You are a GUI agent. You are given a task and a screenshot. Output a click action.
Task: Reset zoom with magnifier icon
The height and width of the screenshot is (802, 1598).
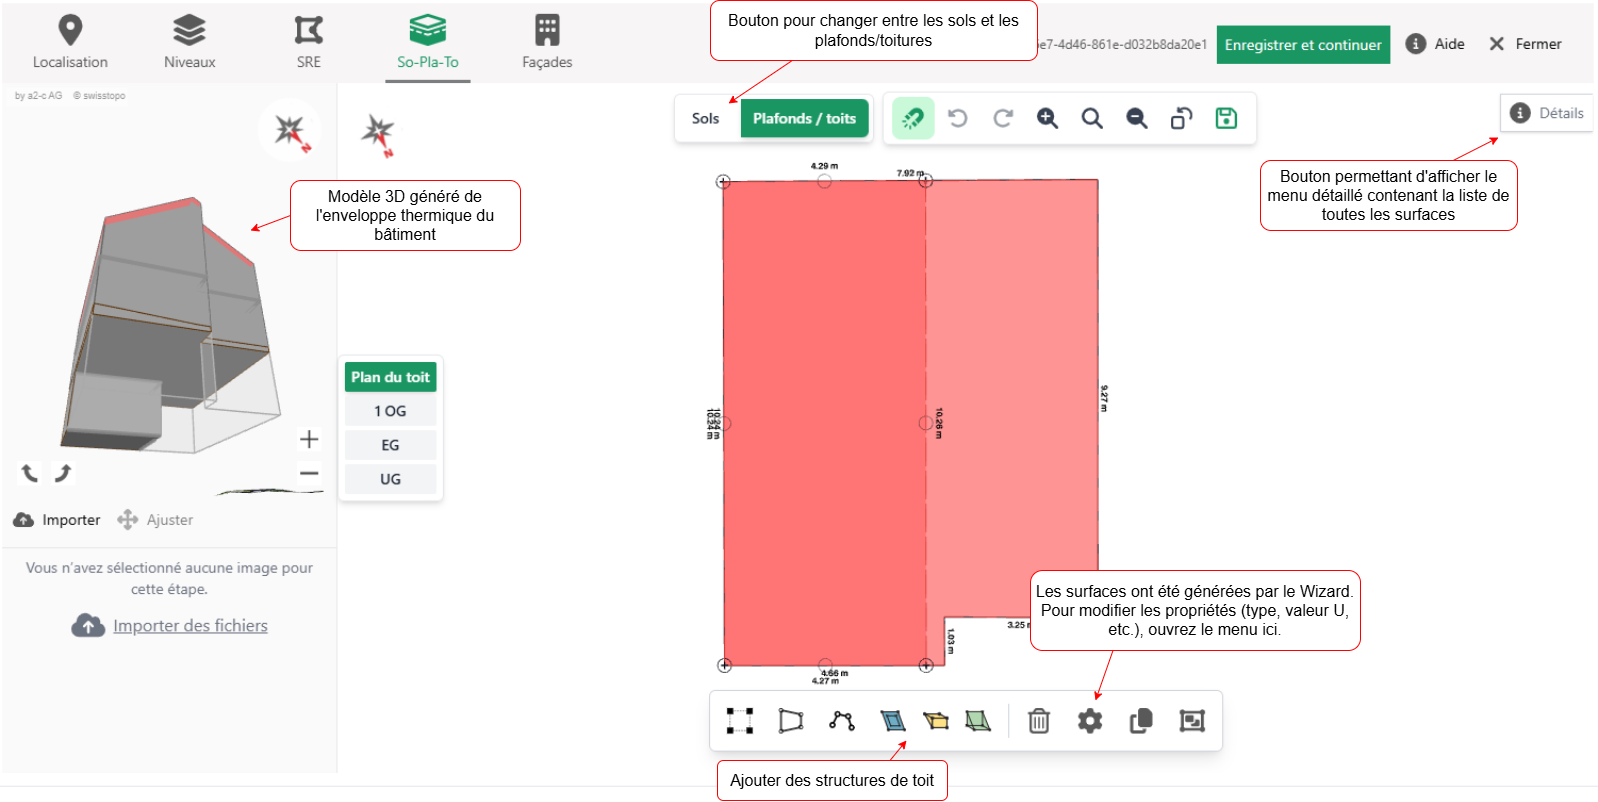point(1092,118)
